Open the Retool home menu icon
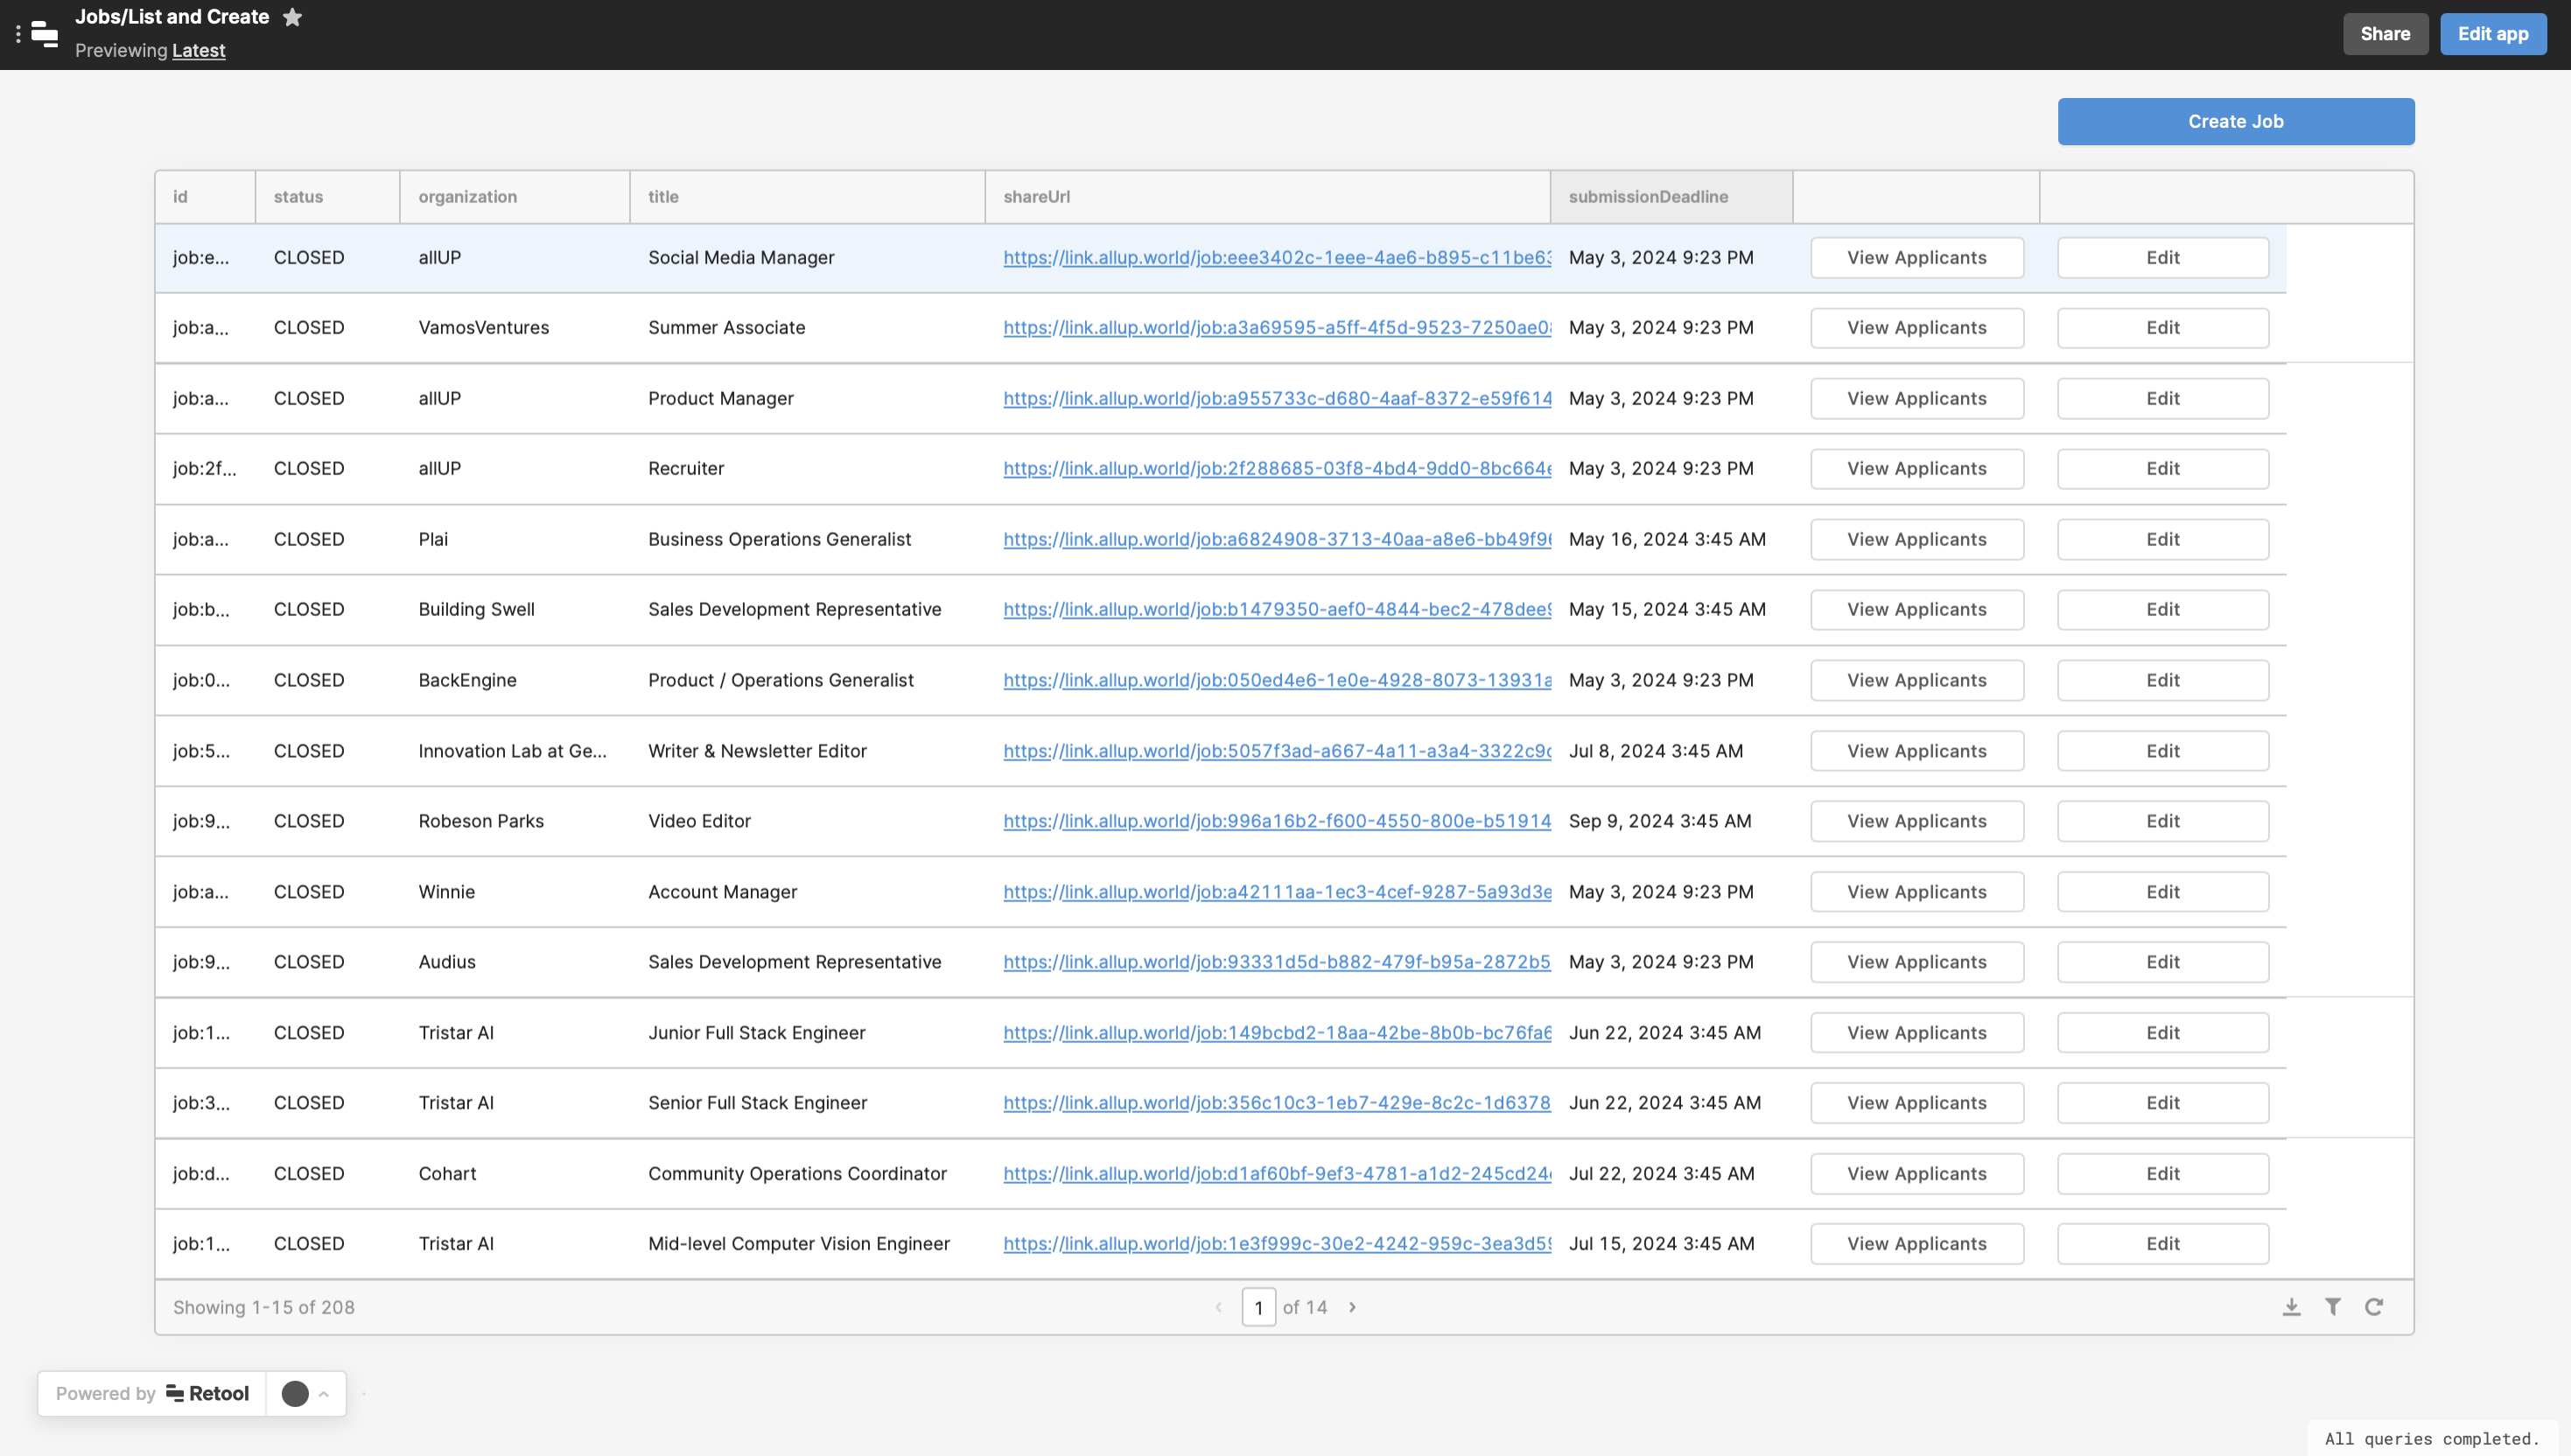2571x1456 pixels. coord(44,34)
